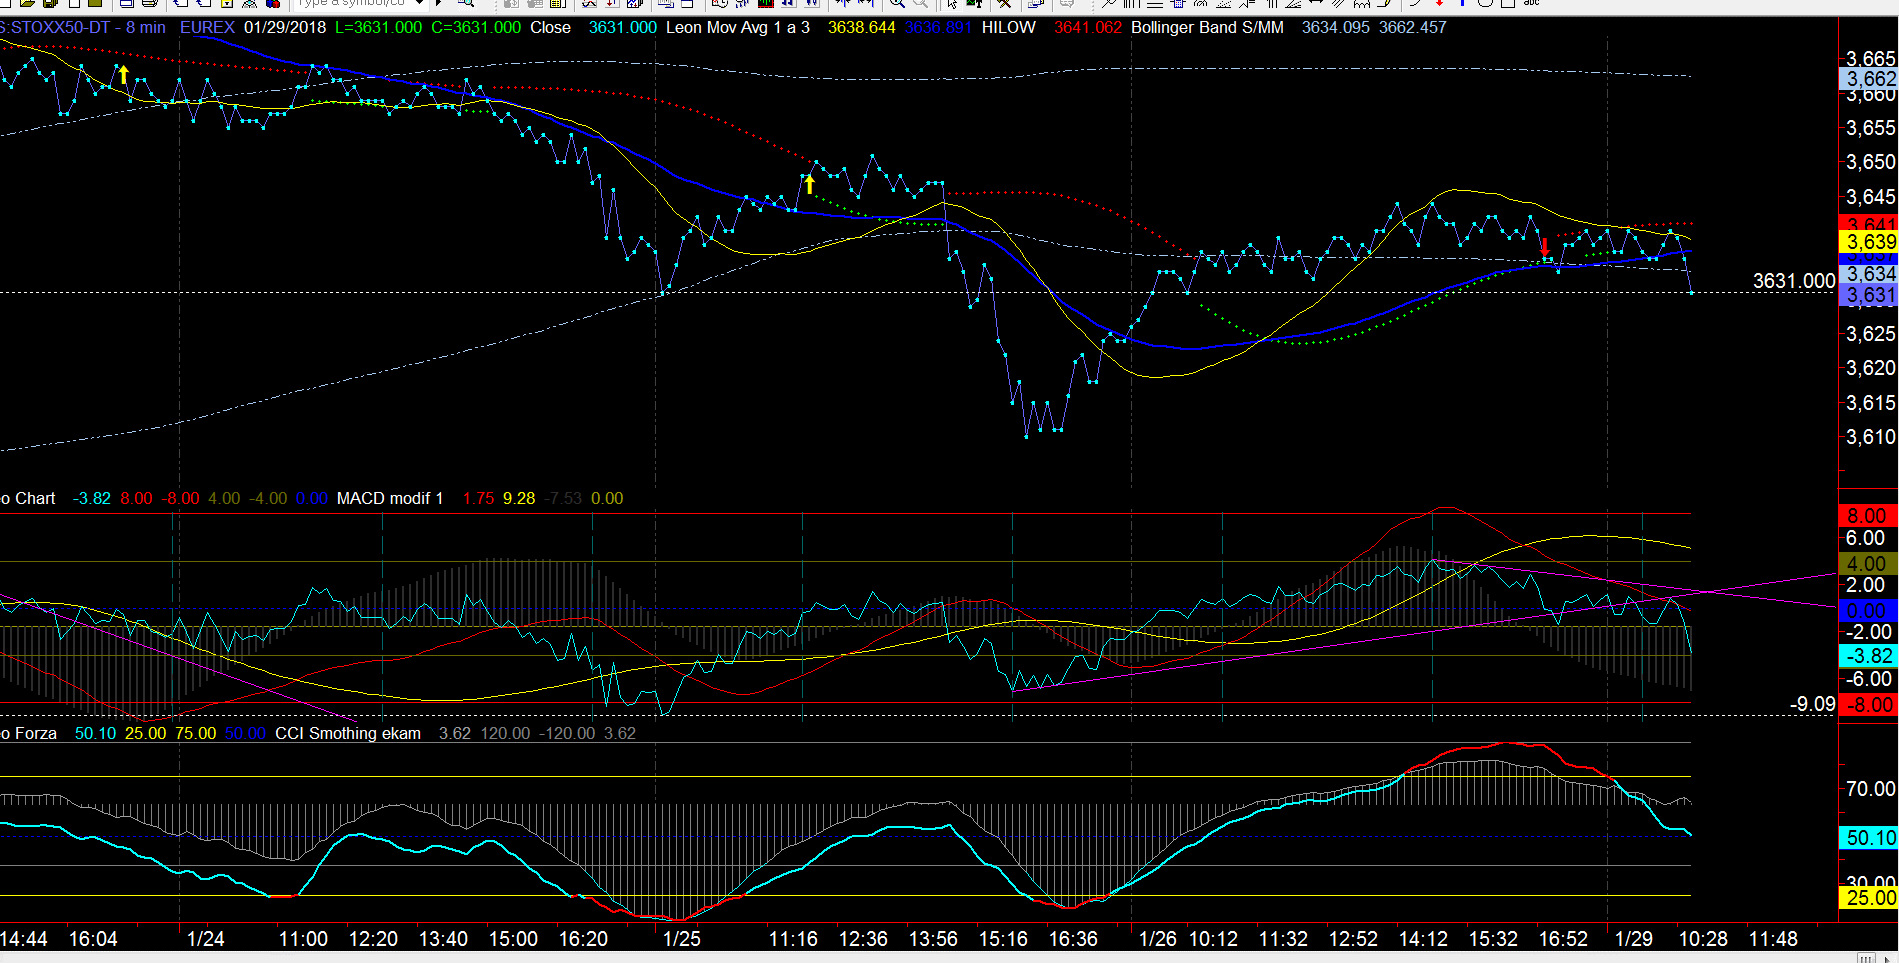Image resolution: width=1899 pixels, height=963 pixels.
Task: Click the 'CCI Smothing ekam' indicator label
Action: [348, 733]
